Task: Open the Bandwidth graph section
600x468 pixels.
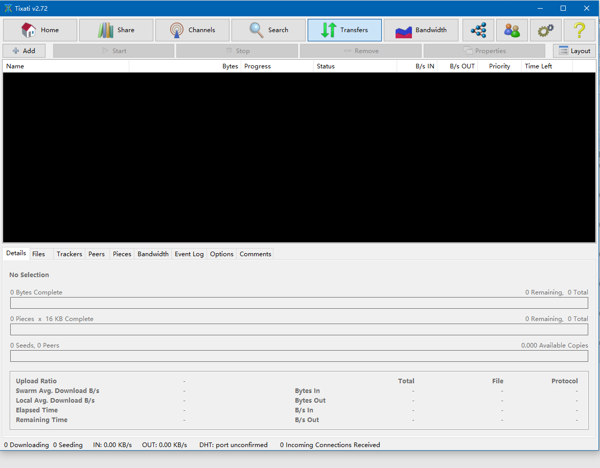Action: [421, 30]
